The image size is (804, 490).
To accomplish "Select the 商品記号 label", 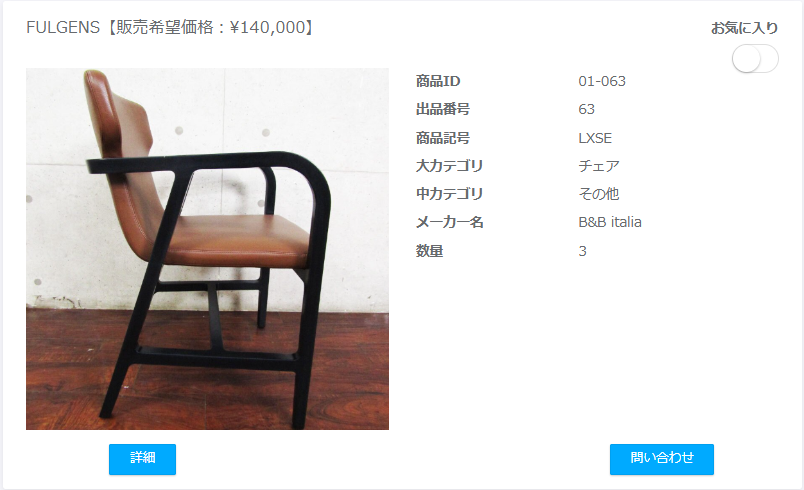I will (x=443, y=138).
